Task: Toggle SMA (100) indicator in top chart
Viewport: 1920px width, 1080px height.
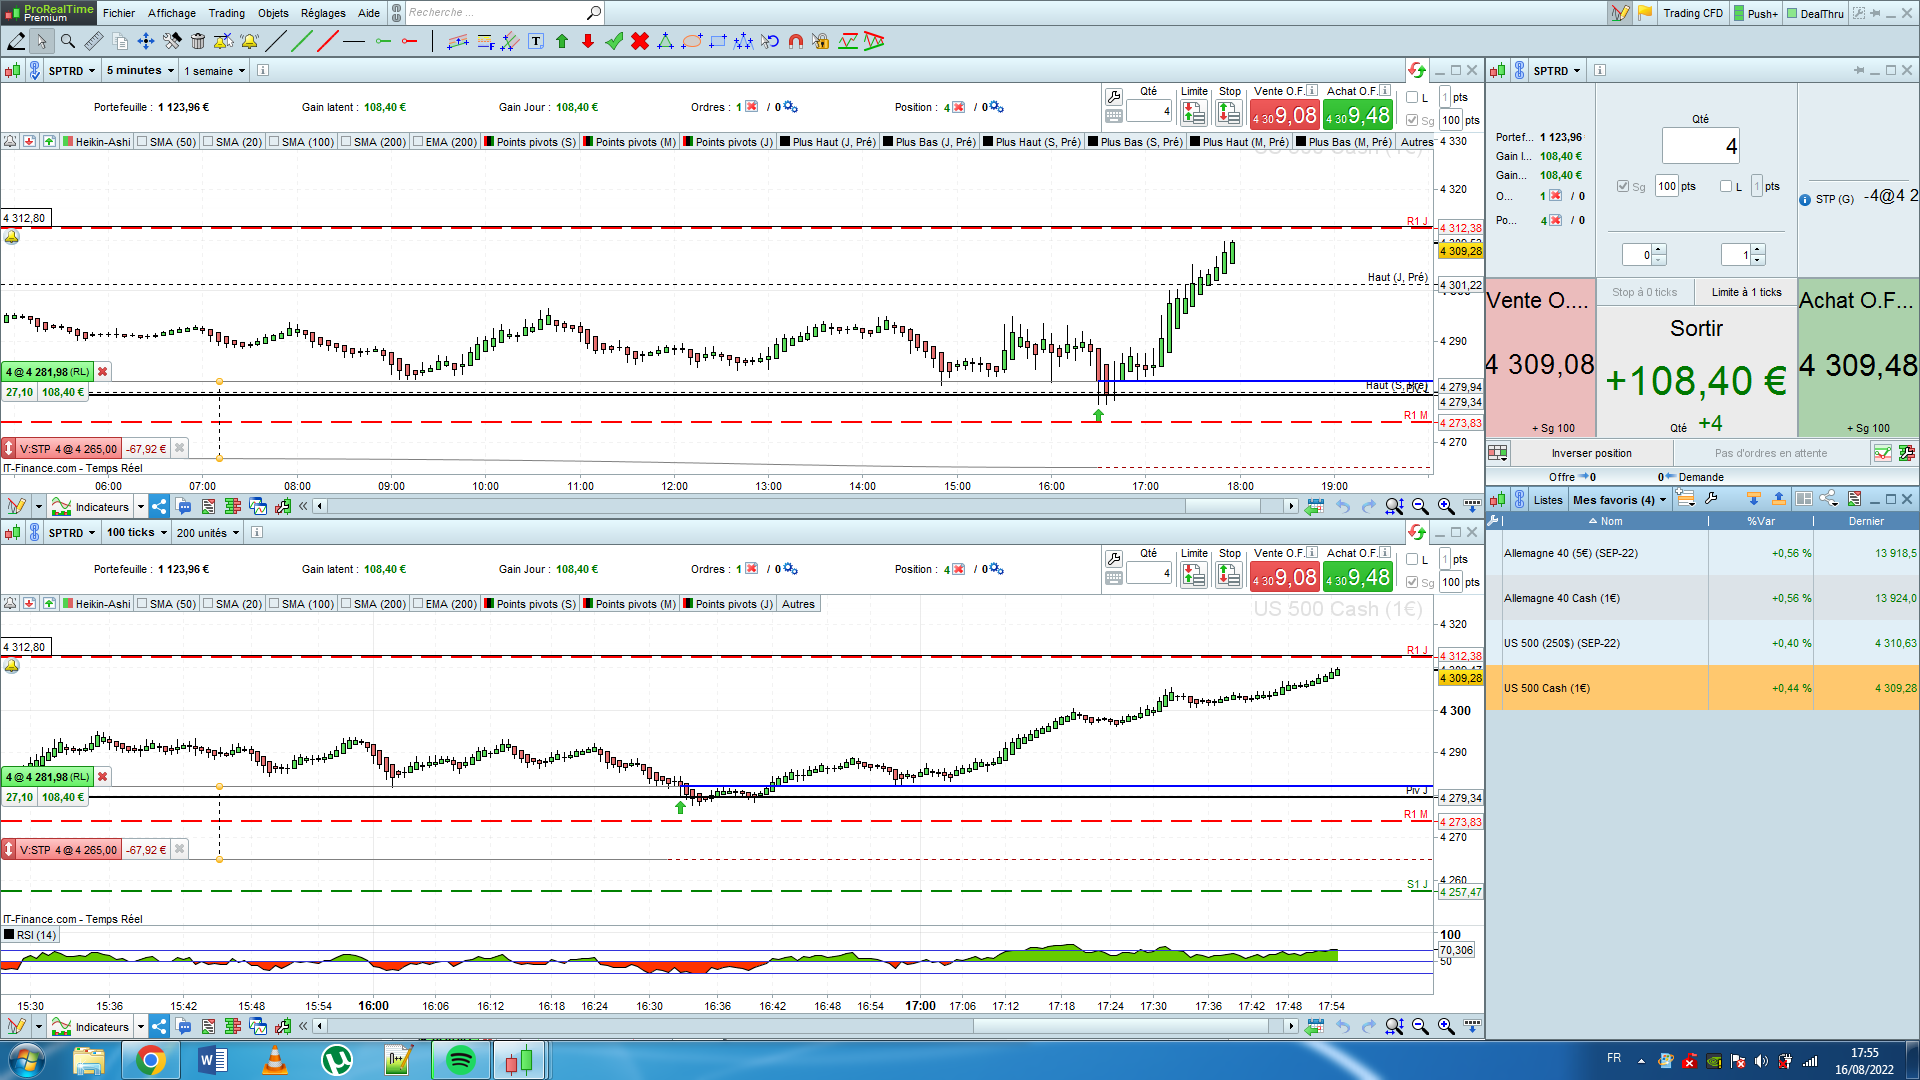Action: [274, 142]
